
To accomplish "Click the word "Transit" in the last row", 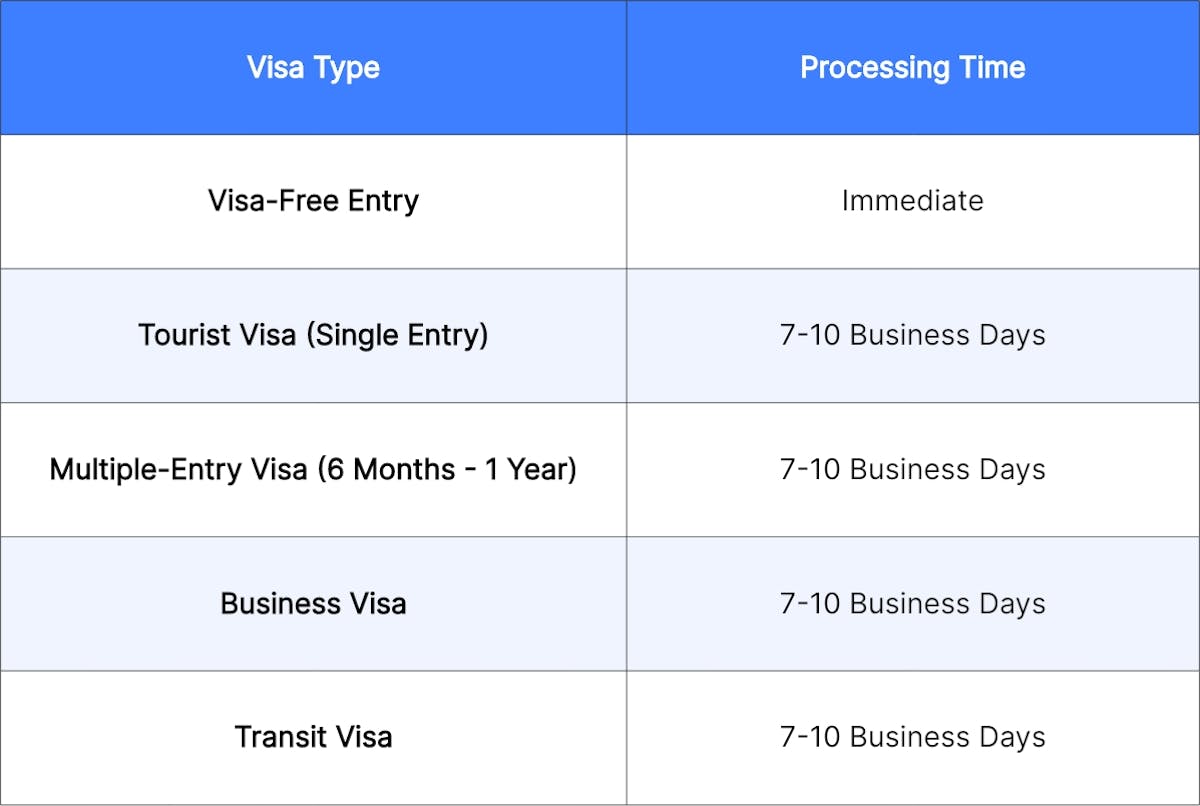I will coord(276,738).
